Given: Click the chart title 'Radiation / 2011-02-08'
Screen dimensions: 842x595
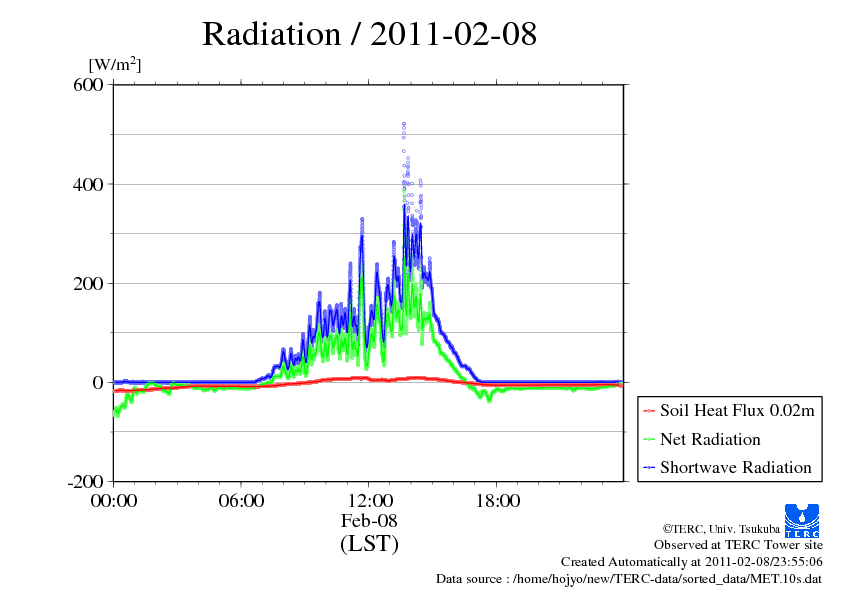Looking at the screenshot, I should [369, 34].
